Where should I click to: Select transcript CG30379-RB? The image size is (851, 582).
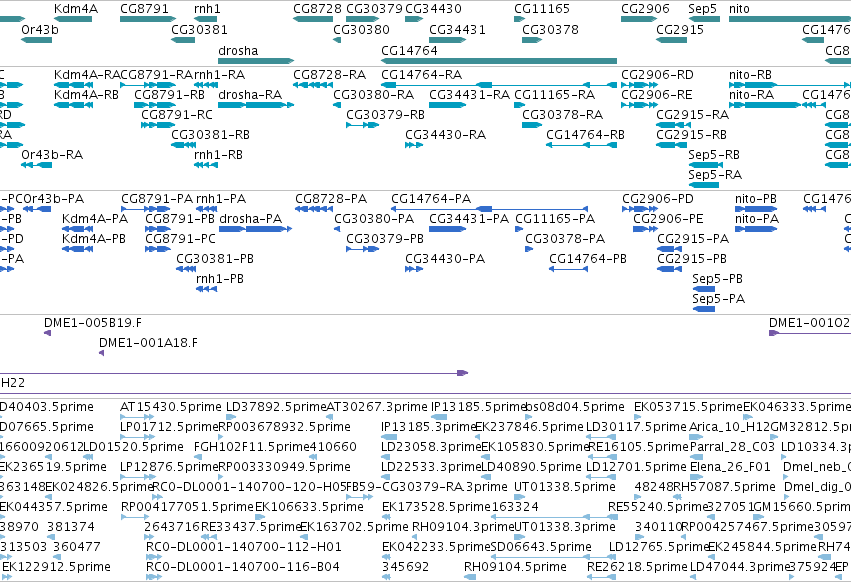363,125
